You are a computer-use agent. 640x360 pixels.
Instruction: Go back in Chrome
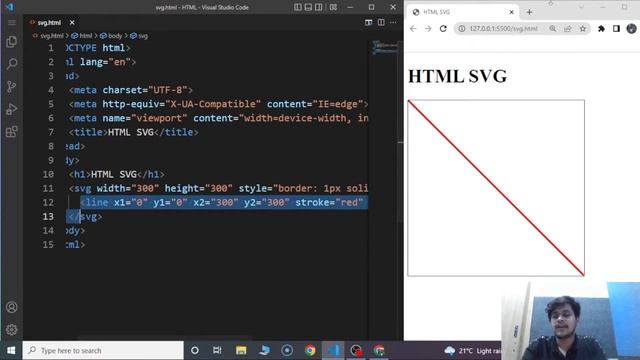(x=413, y=29)
